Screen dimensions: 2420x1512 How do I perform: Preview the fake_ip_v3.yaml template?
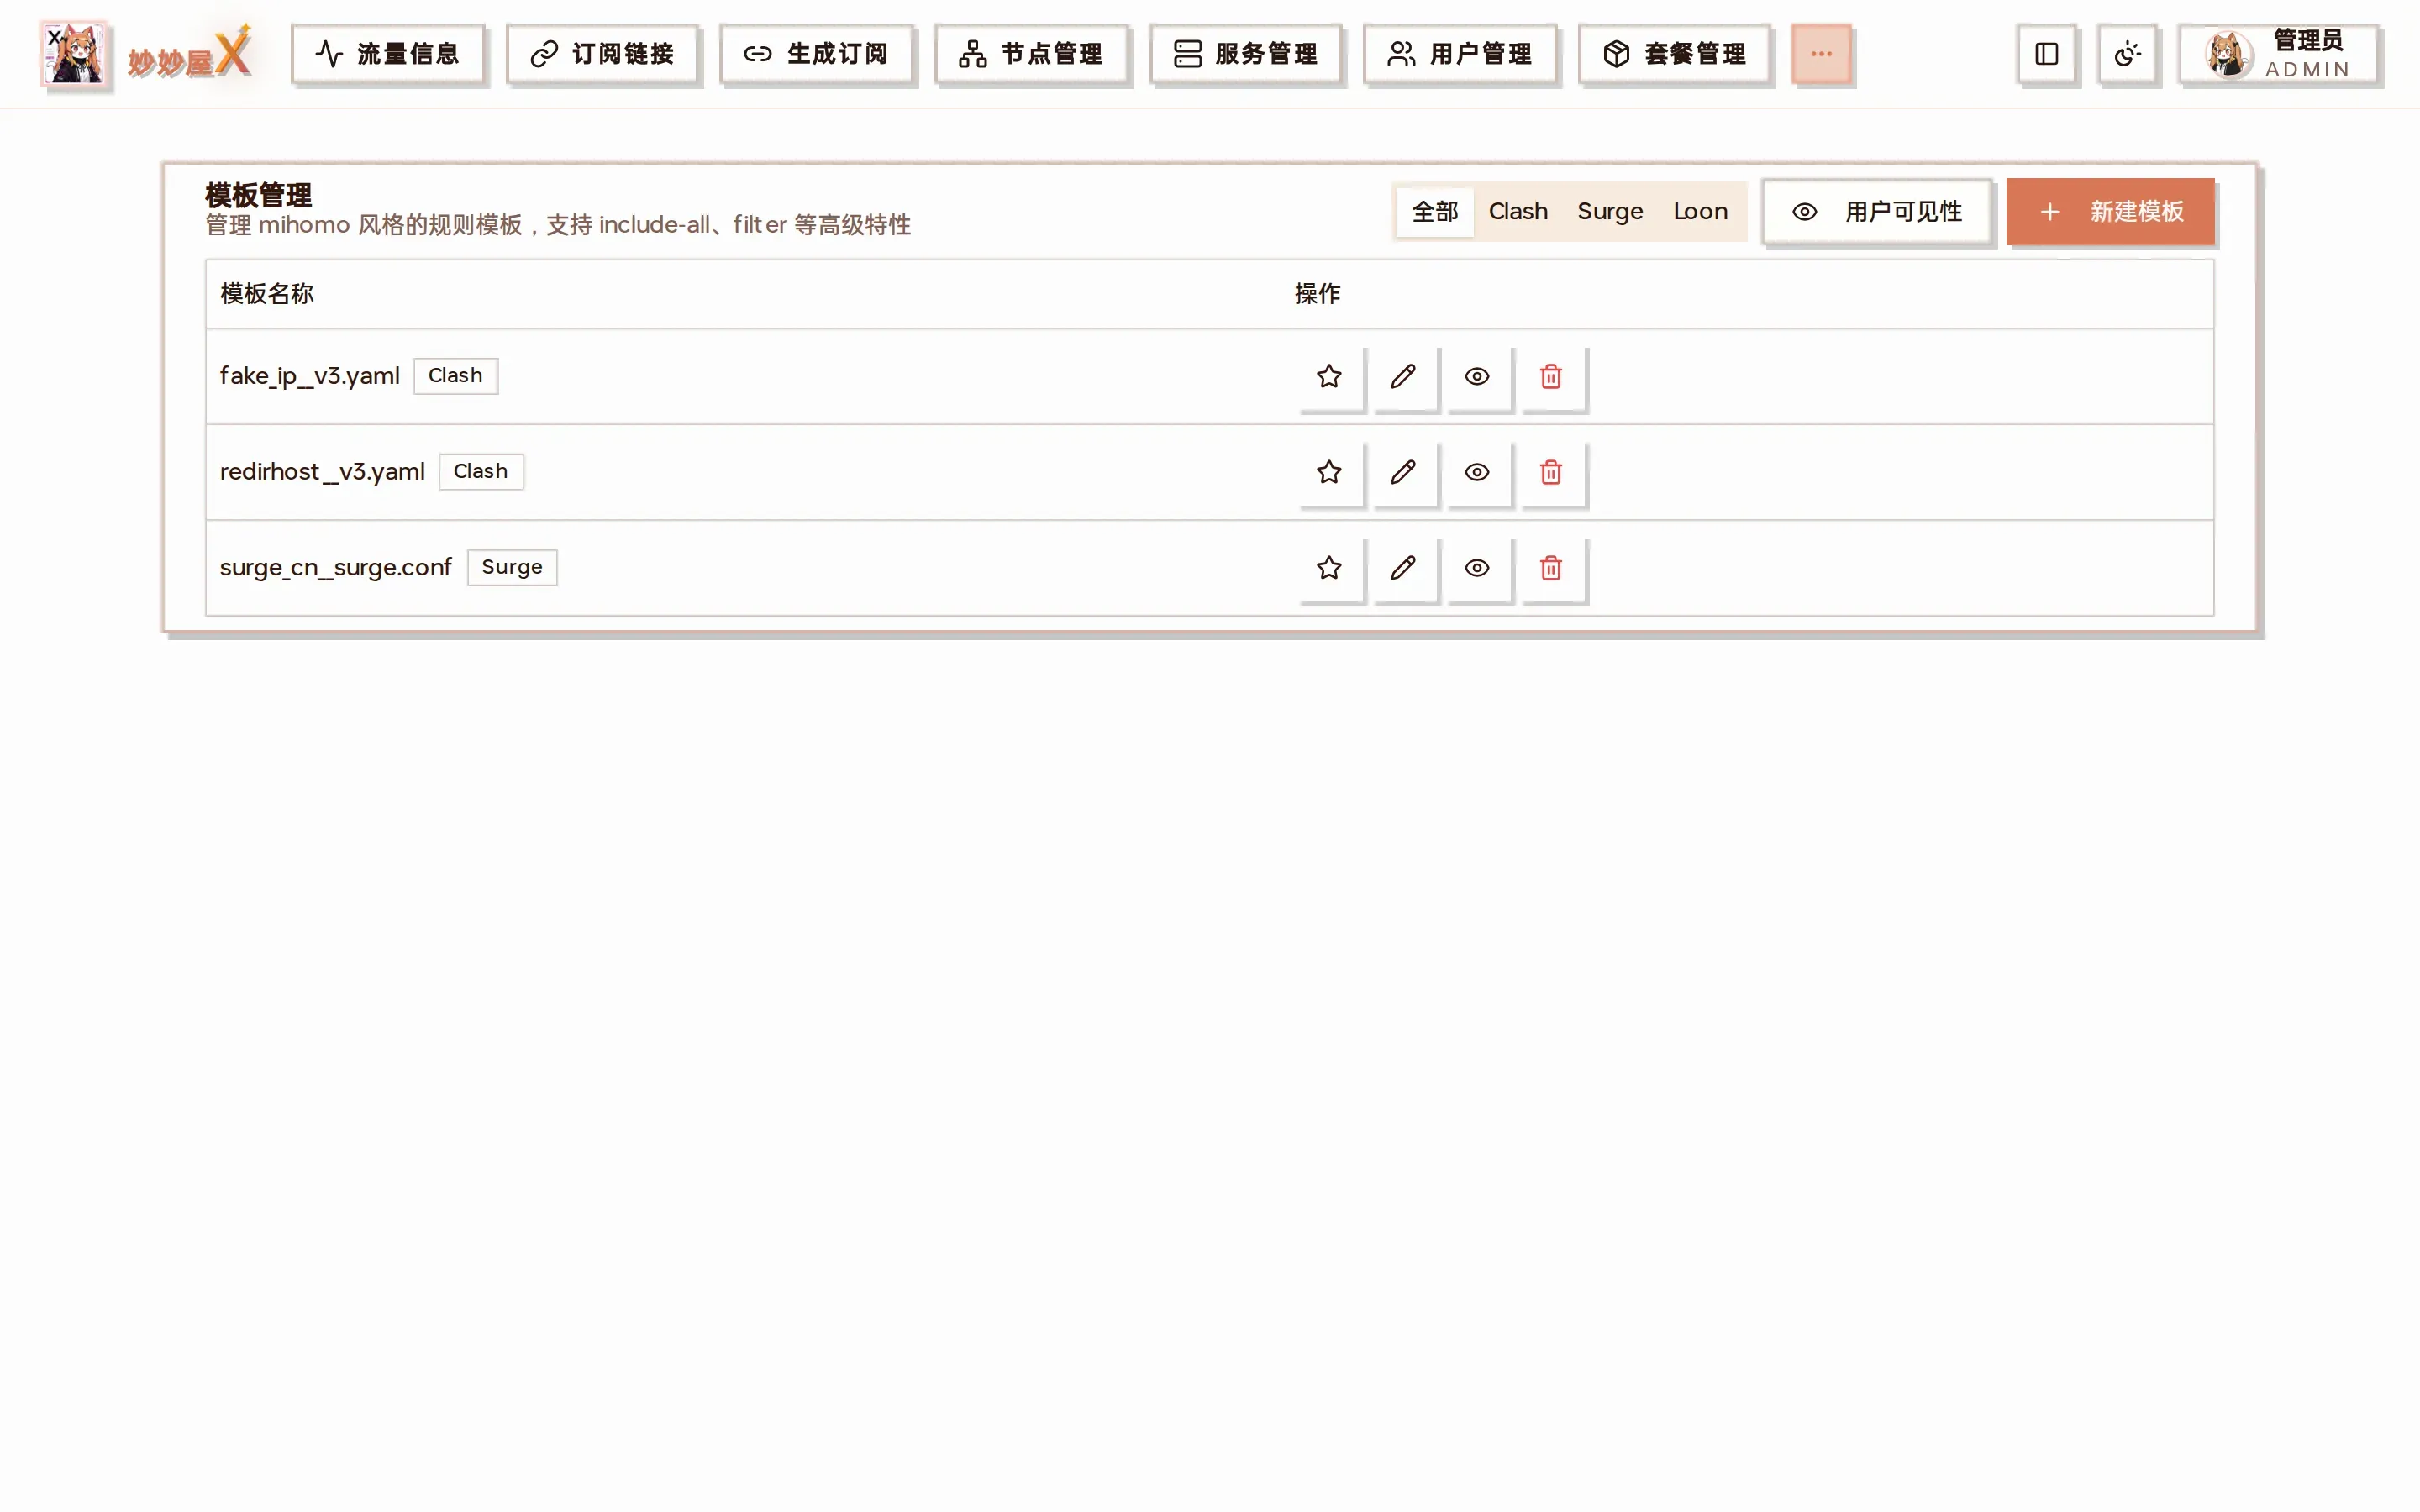1477,376
